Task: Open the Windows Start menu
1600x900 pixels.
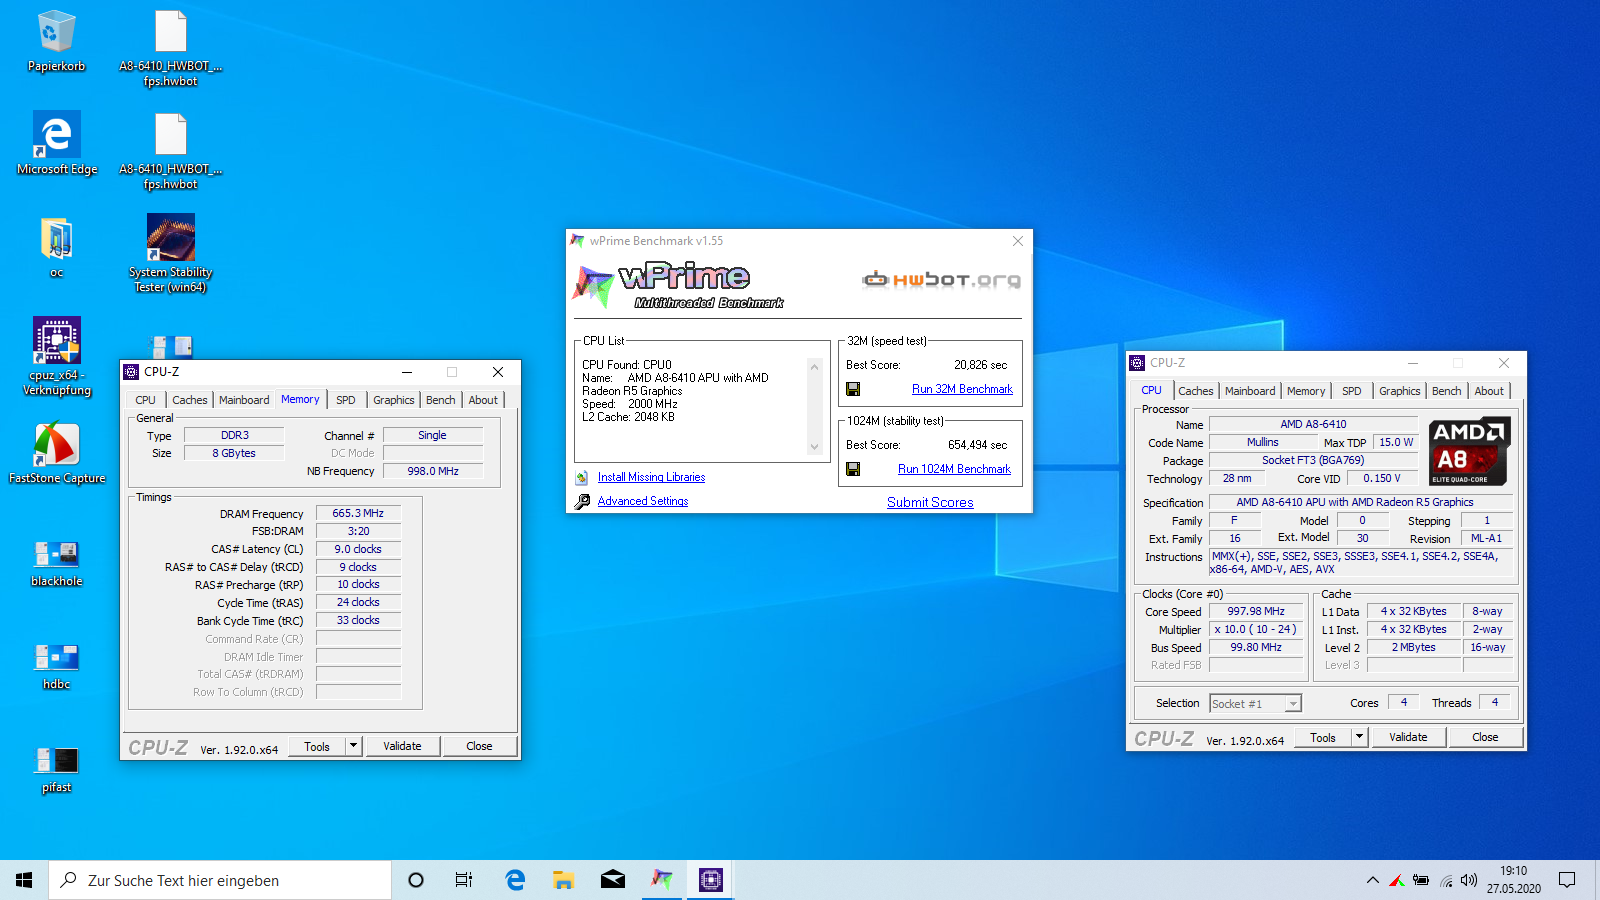Action: [x=24, y=880]
